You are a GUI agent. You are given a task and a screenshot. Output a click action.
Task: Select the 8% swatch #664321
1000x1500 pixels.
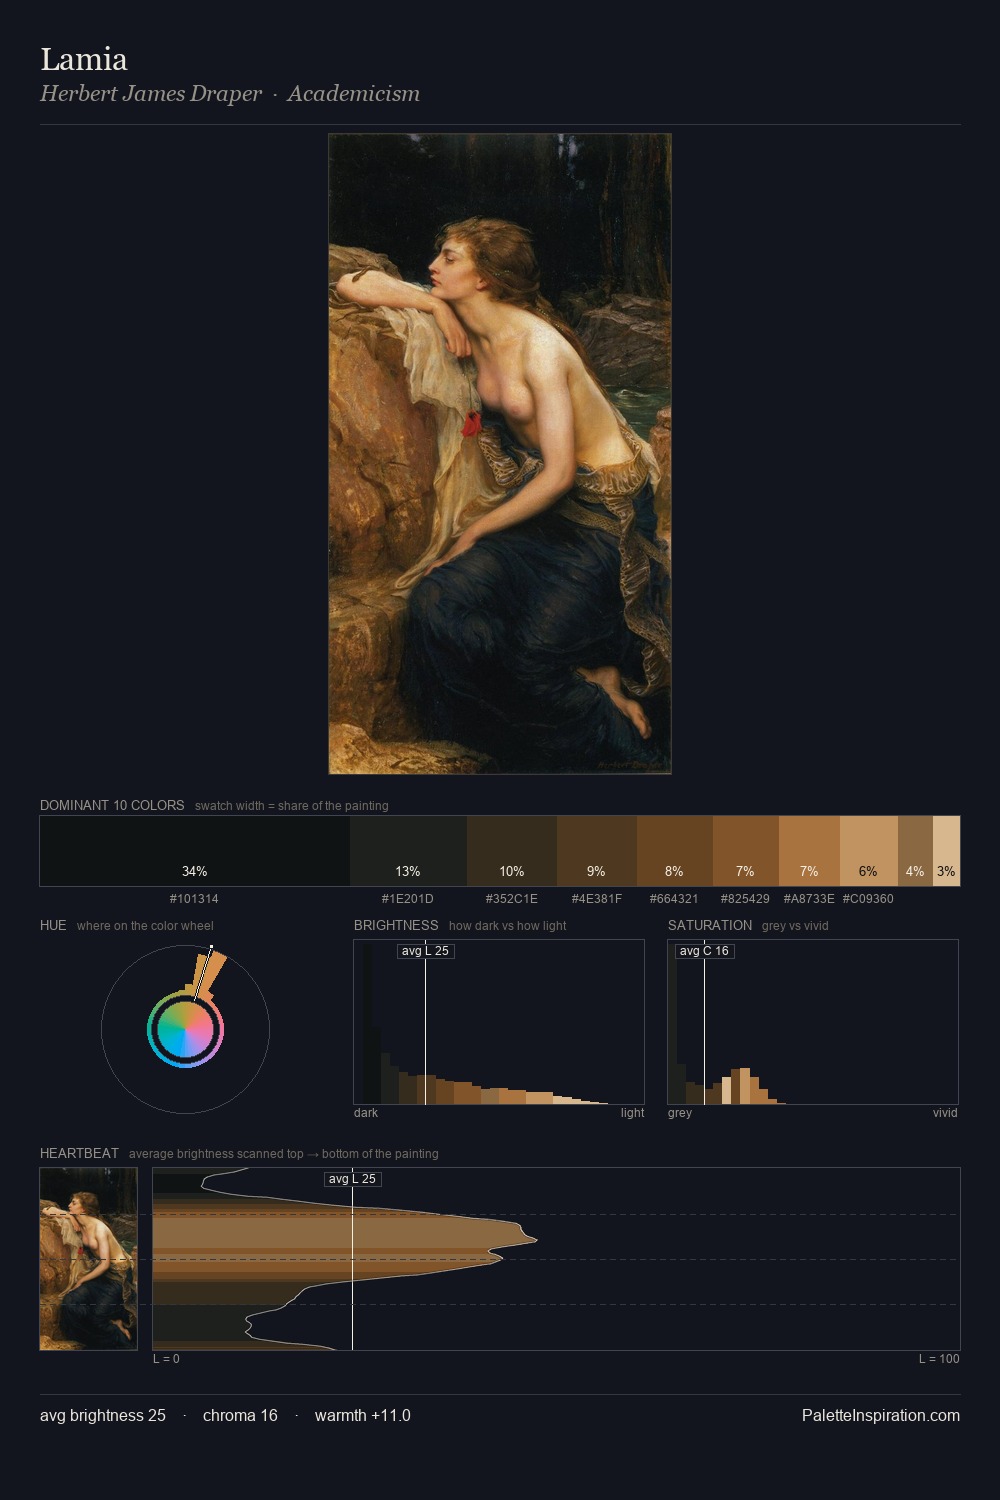pyautogui.click(x=675, y=851)
